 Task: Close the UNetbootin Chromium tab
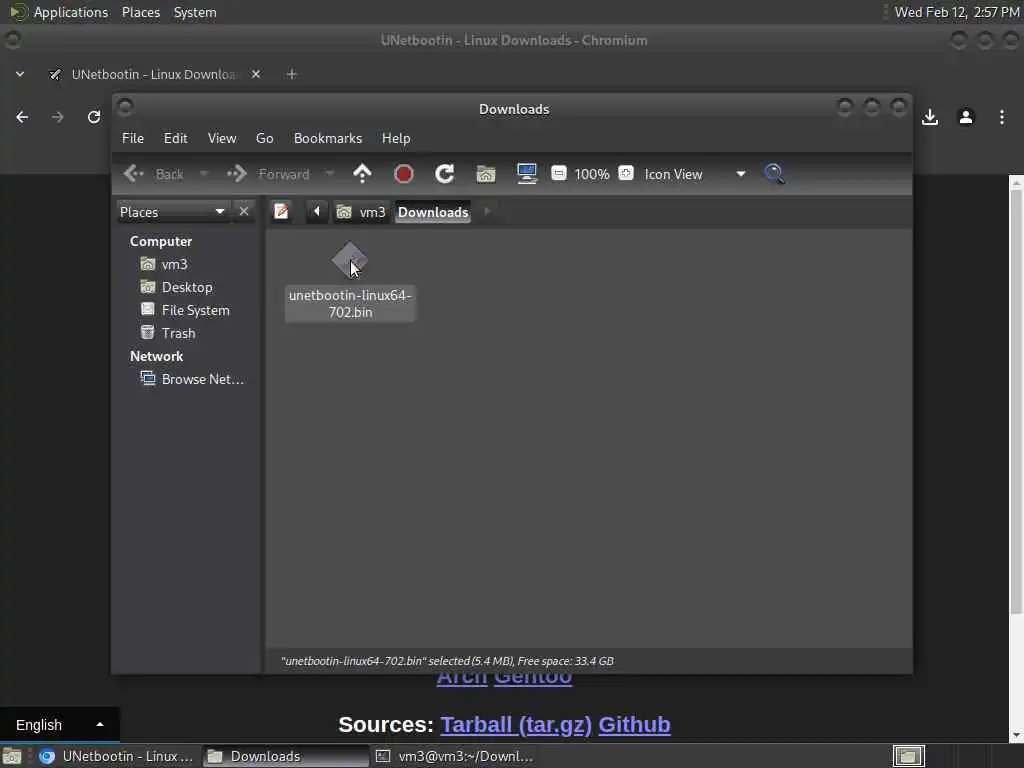click(x=256, y=74)
